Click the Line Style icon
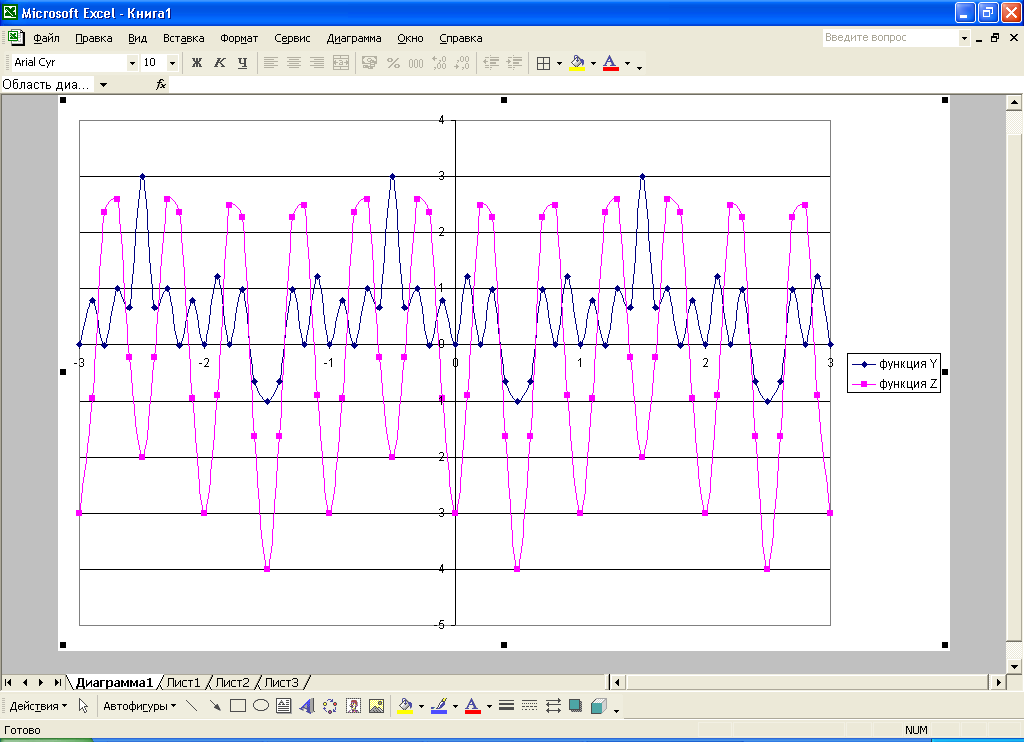1024x742 pixels. coord(506,706)
